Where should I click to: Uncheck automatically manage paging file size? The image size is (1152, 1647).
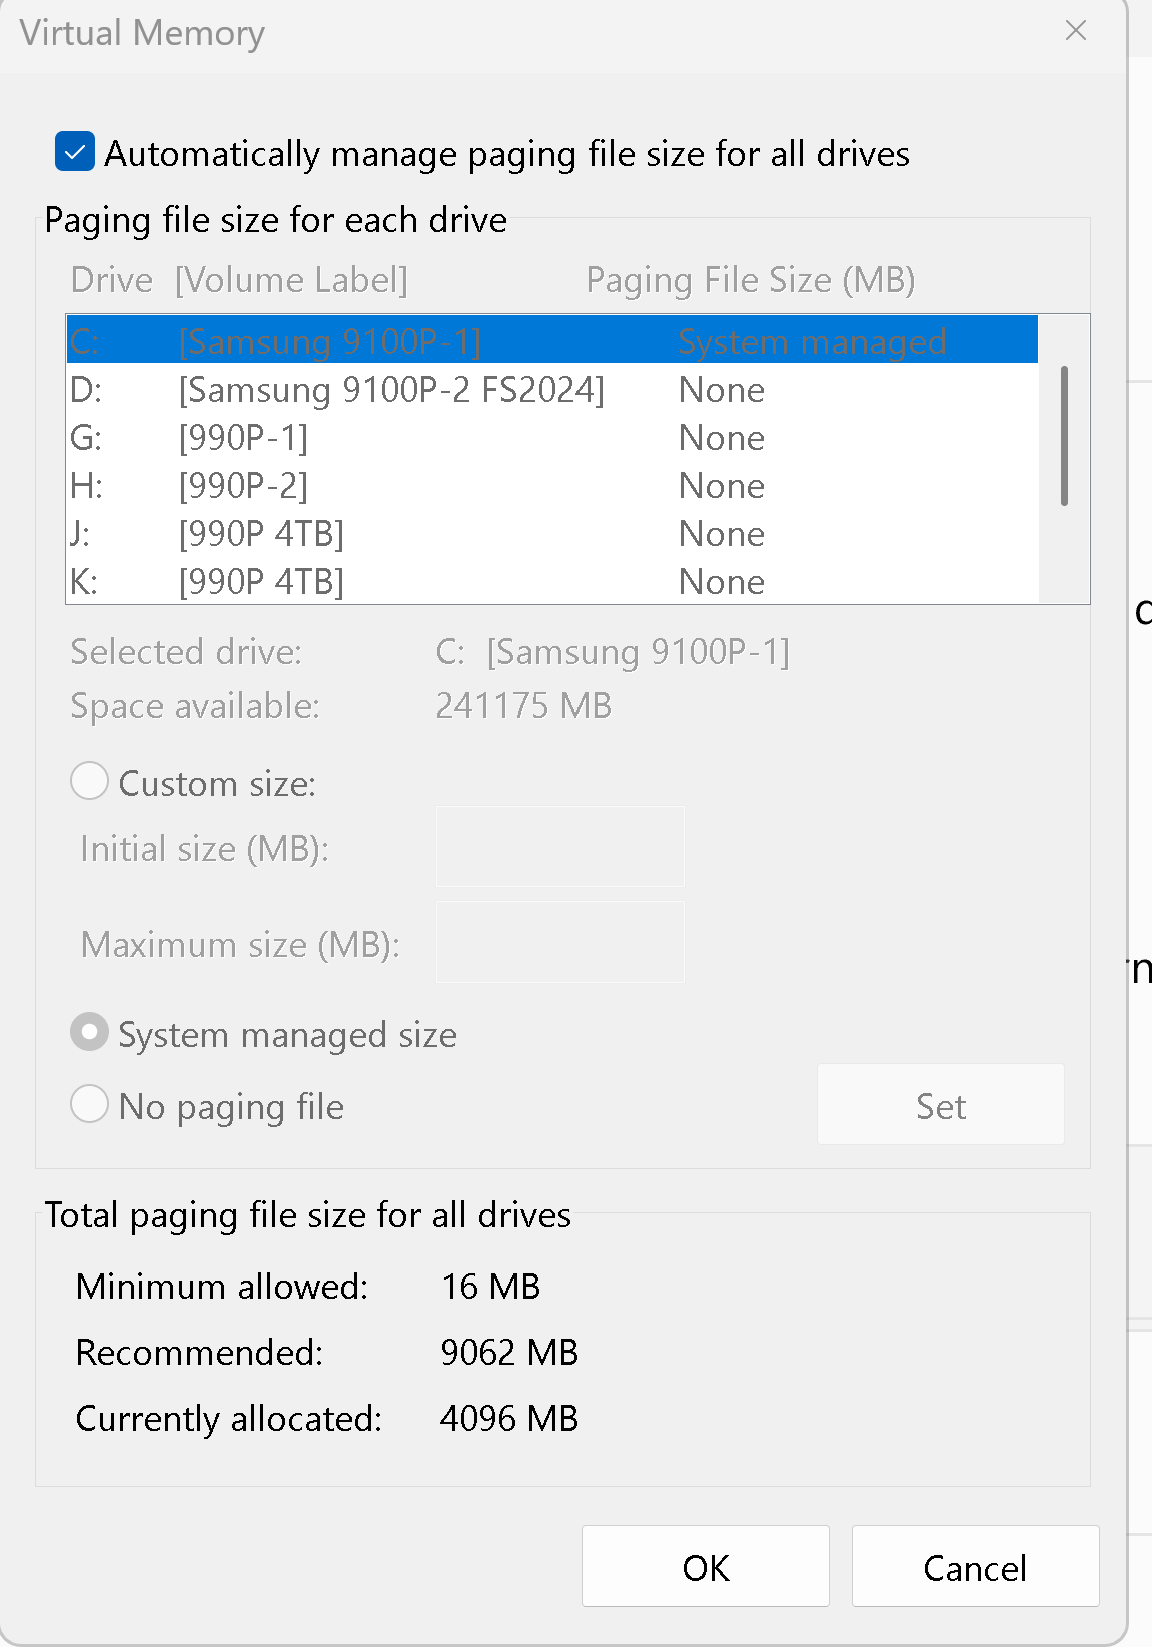click(74, 153)
